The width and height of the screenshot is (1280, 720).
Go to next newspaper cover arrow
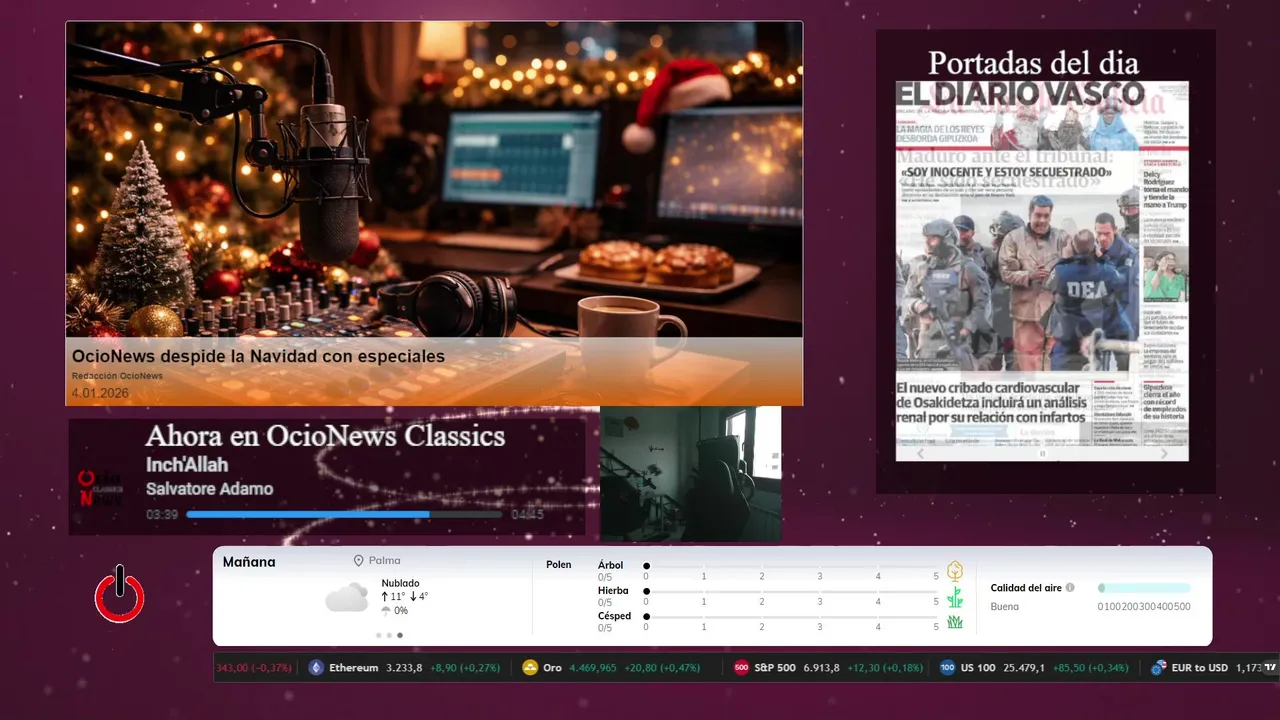[x=1164, y=453]
